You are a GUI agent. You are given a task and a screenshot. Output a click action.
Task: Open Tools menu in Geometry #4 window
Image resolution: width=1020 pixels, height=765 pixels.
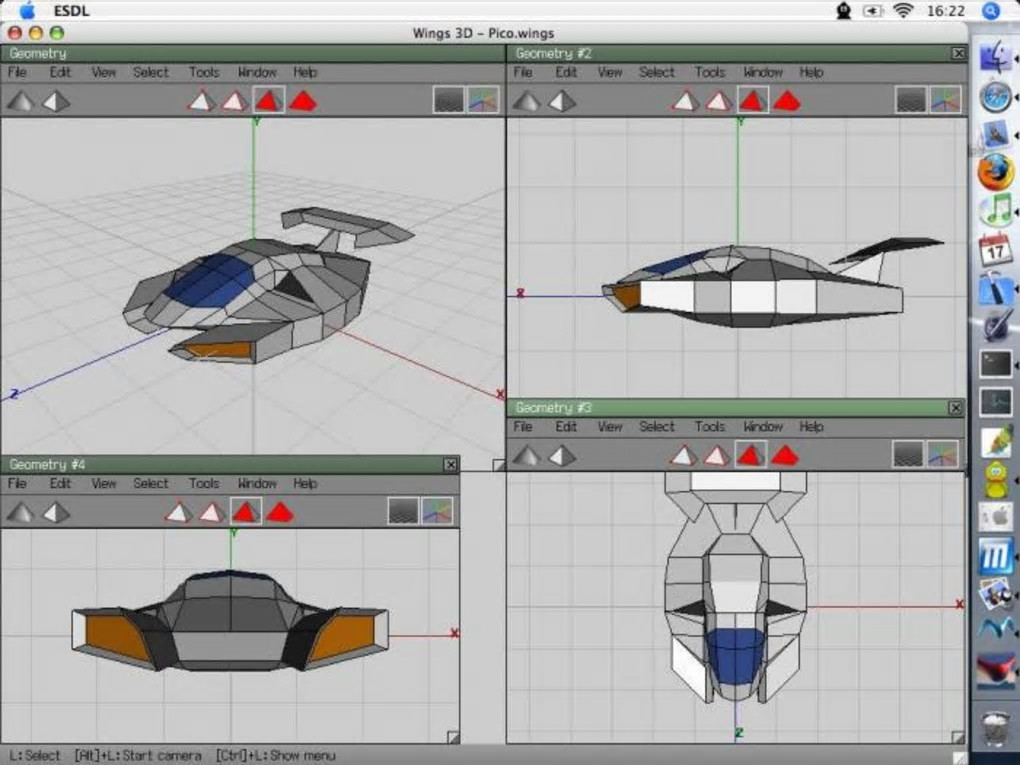pos(204,483)
